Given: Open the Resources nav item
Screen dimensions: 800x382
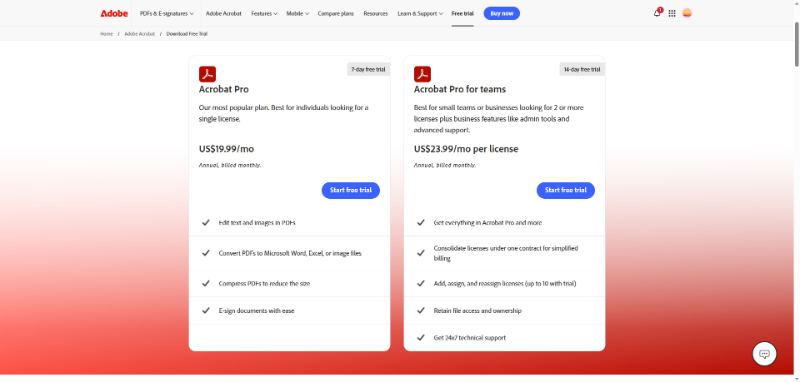Looking at the screenshot, I should (376, 14).
